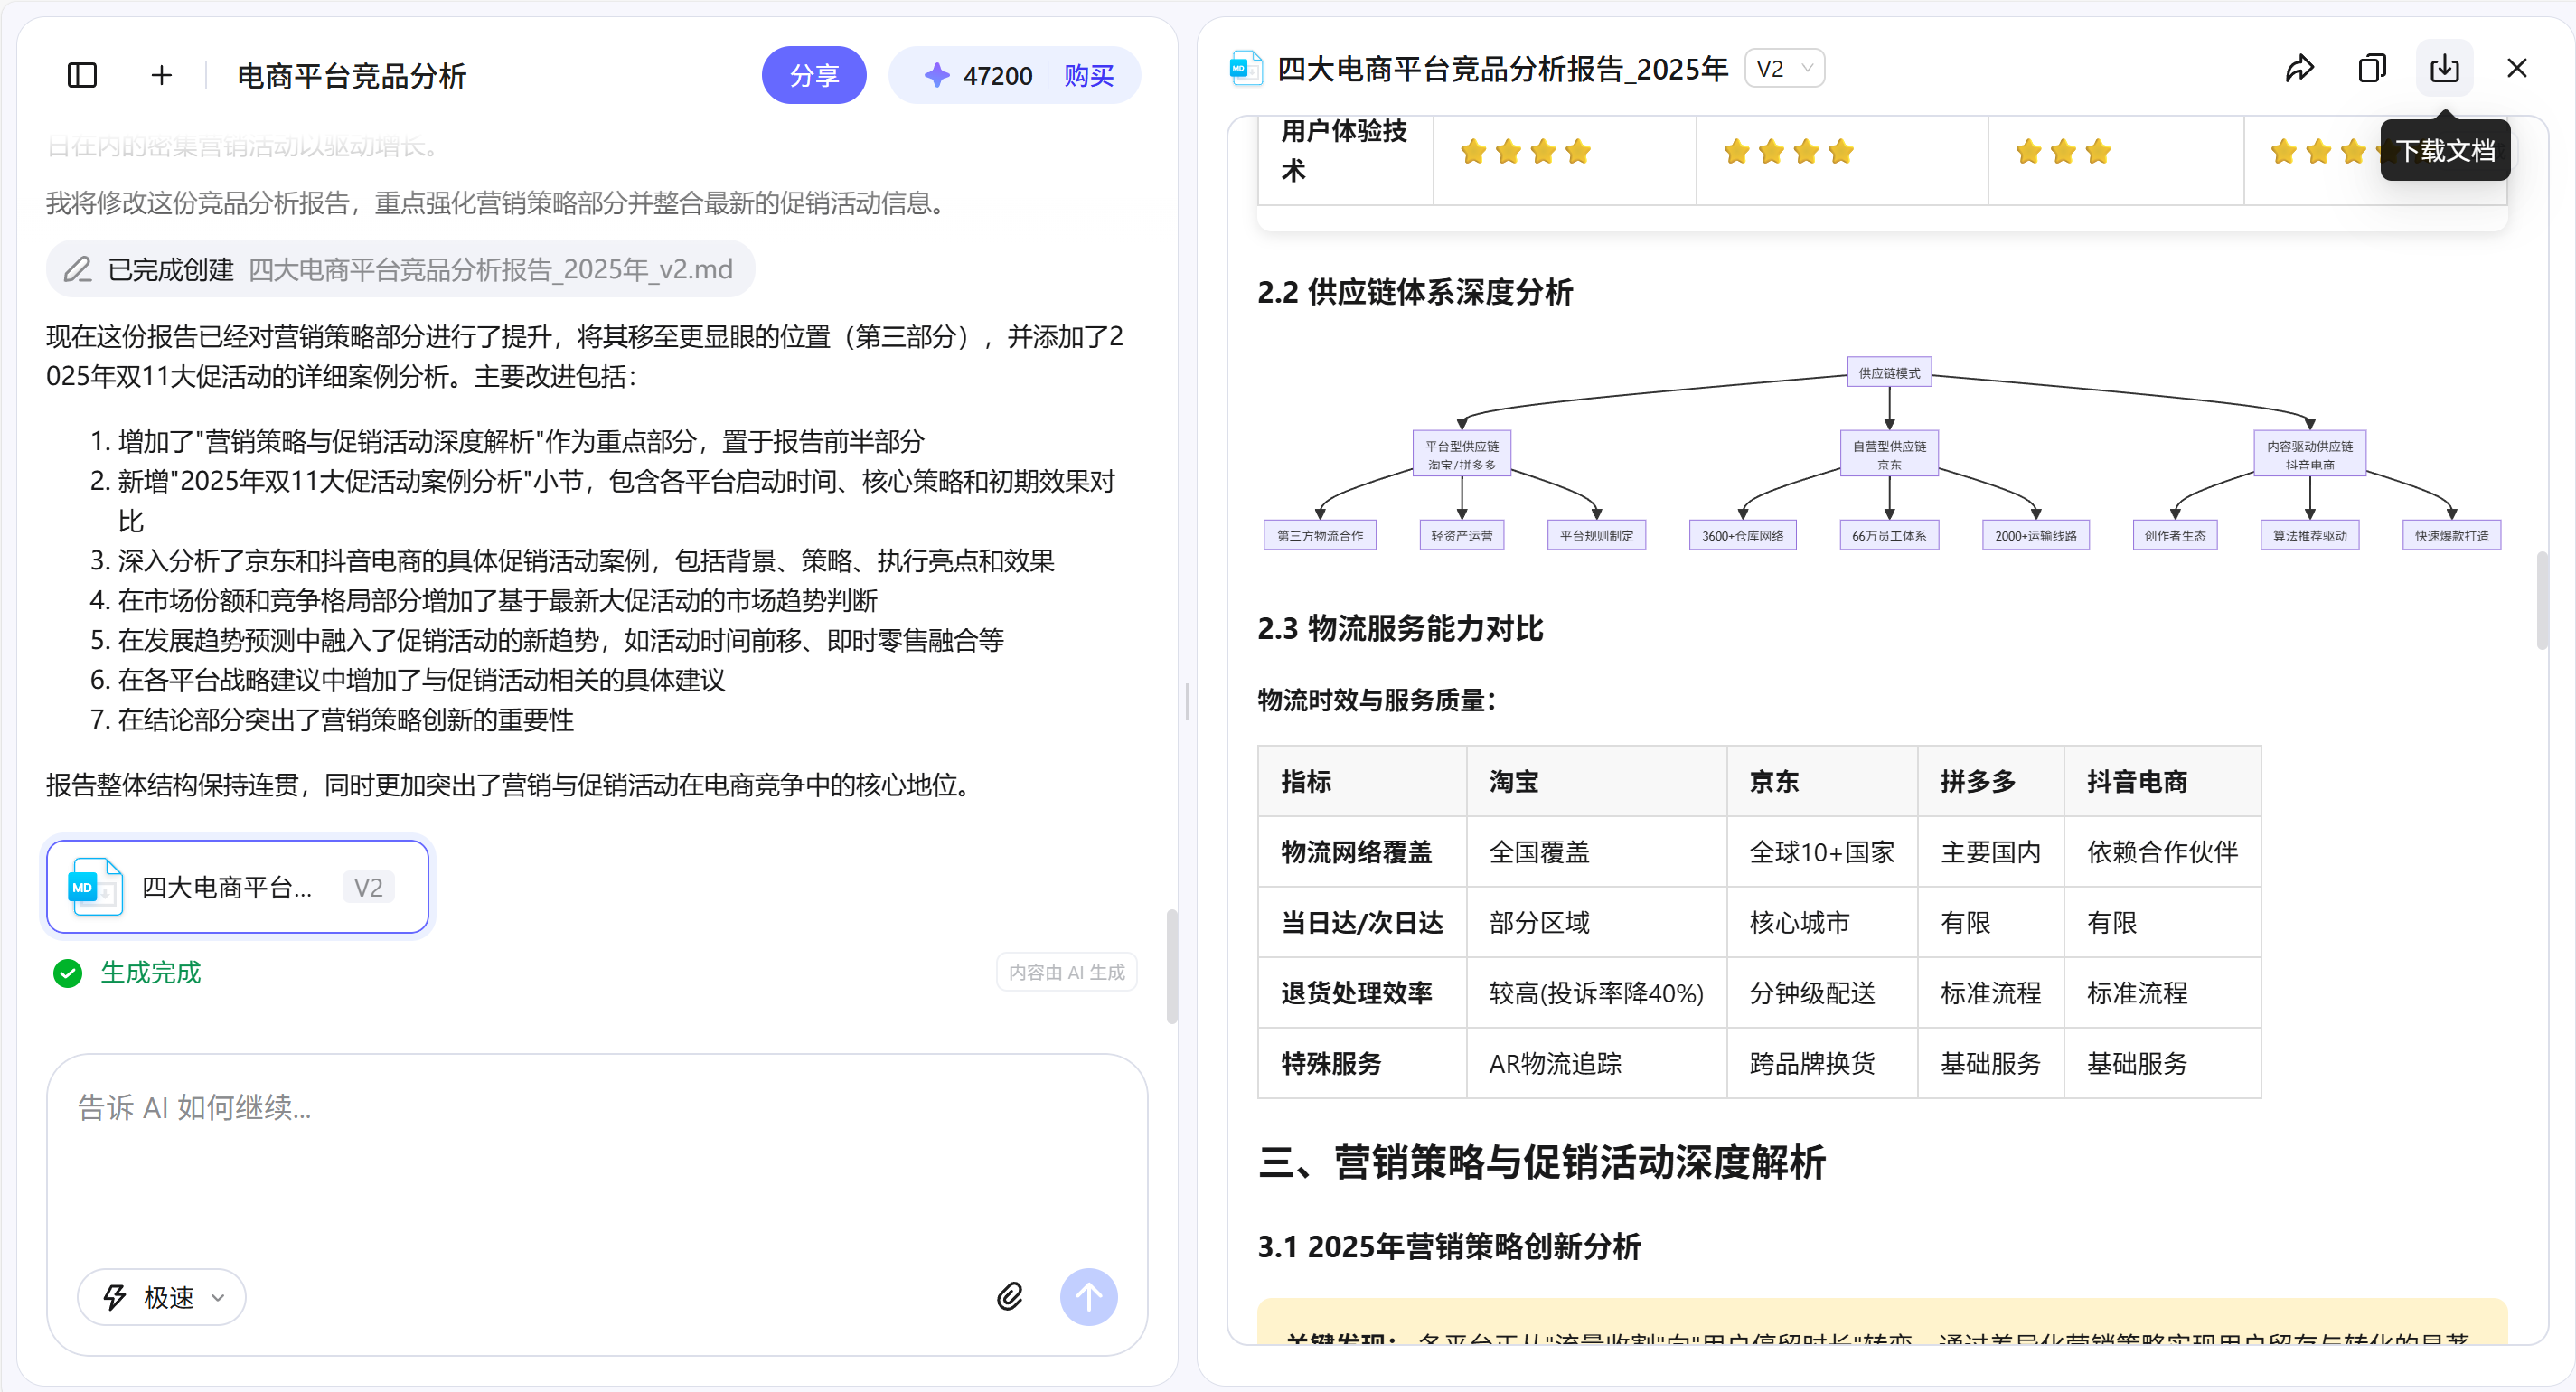Copy the document with copy icon
Screen dimensions: 2576x1392
coord(2372,68)
